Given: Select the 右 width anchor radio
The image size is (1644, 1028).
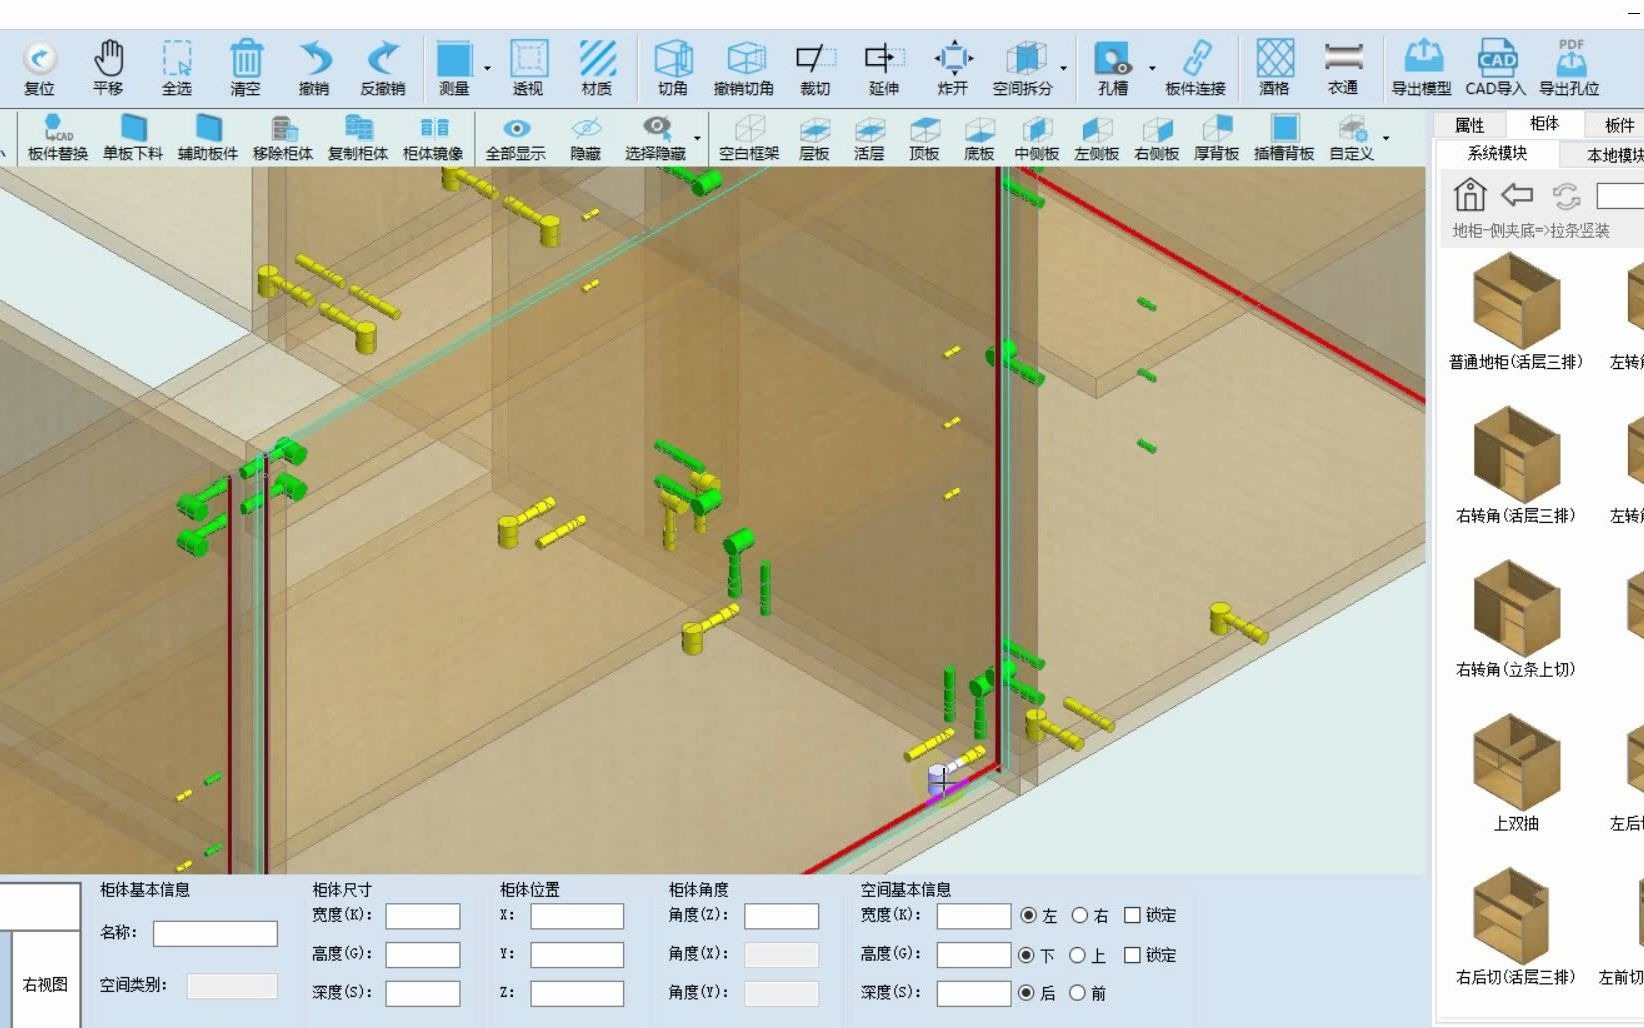Looking at the screenshot, I should [1079, 915].
